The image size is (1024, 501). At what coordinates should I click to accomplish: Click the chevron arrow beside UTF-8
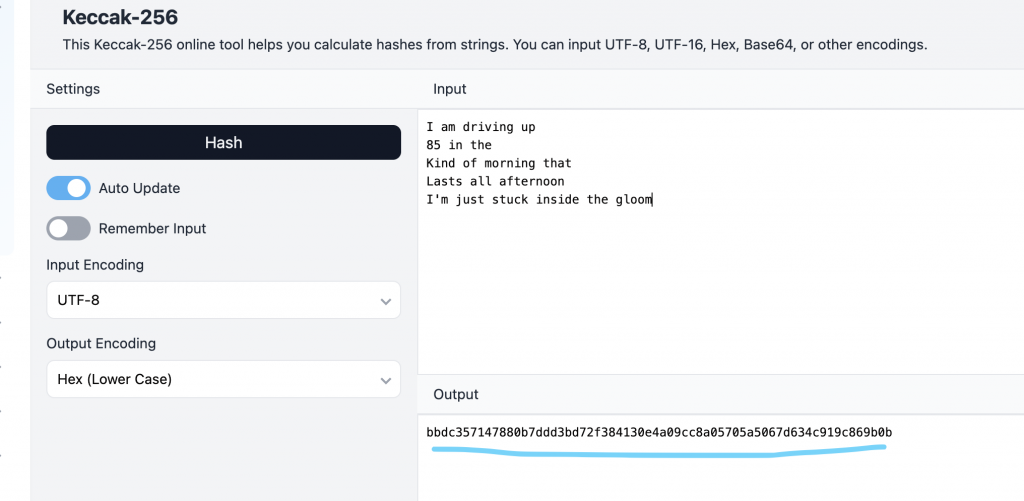tap(386, 301)
